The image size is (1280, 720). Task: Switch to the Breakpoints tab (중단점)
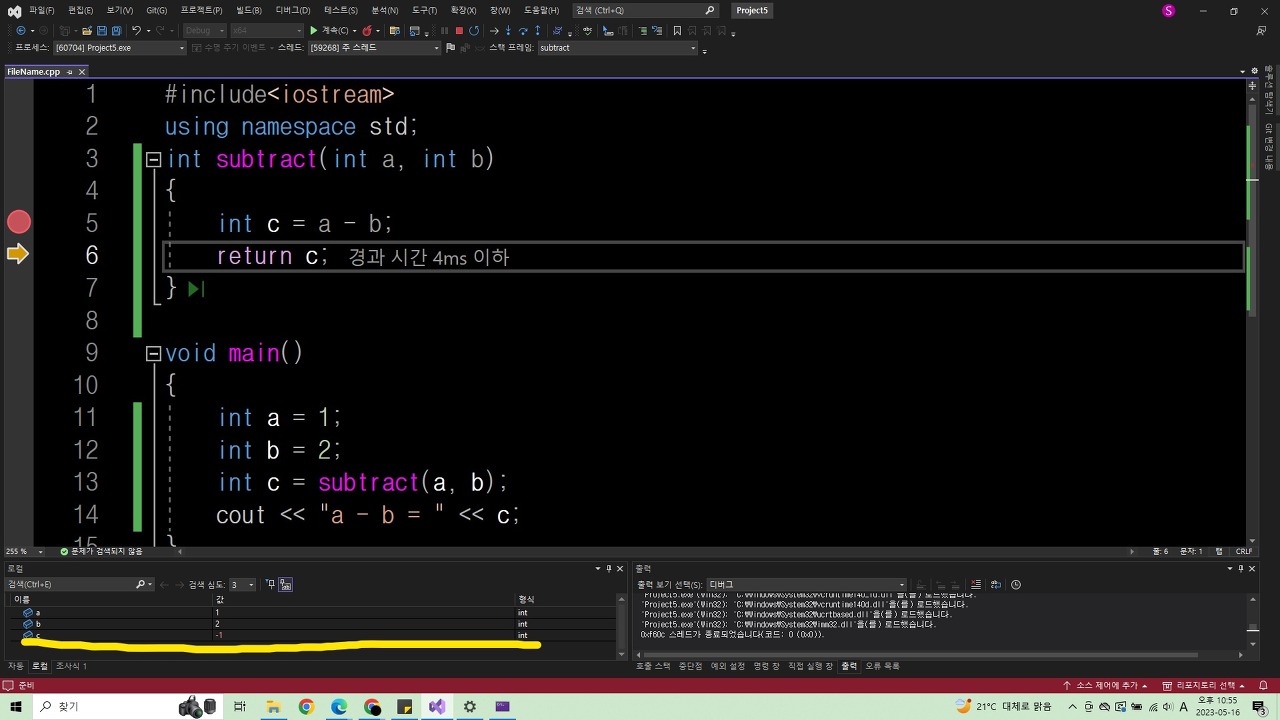690,666
